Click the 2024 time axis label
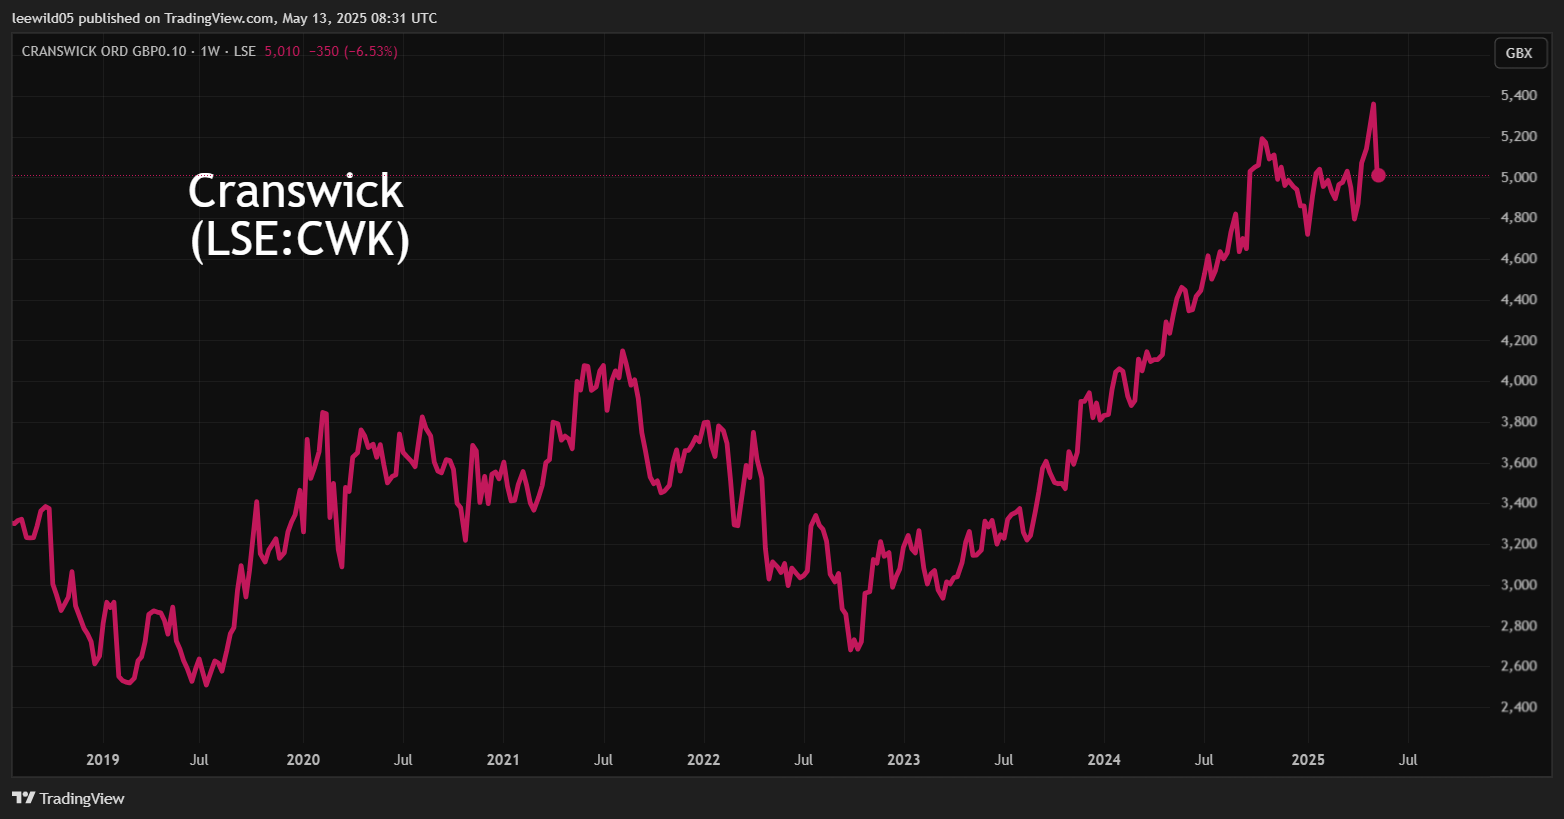Viewport: 1564px width, 819px height. [1104, 759]
